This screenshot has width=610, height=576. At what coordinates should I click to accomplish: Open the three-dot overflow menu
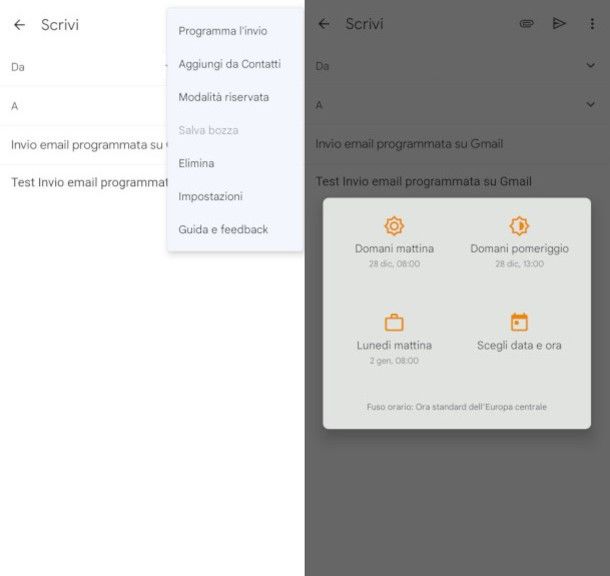[592, 24]
